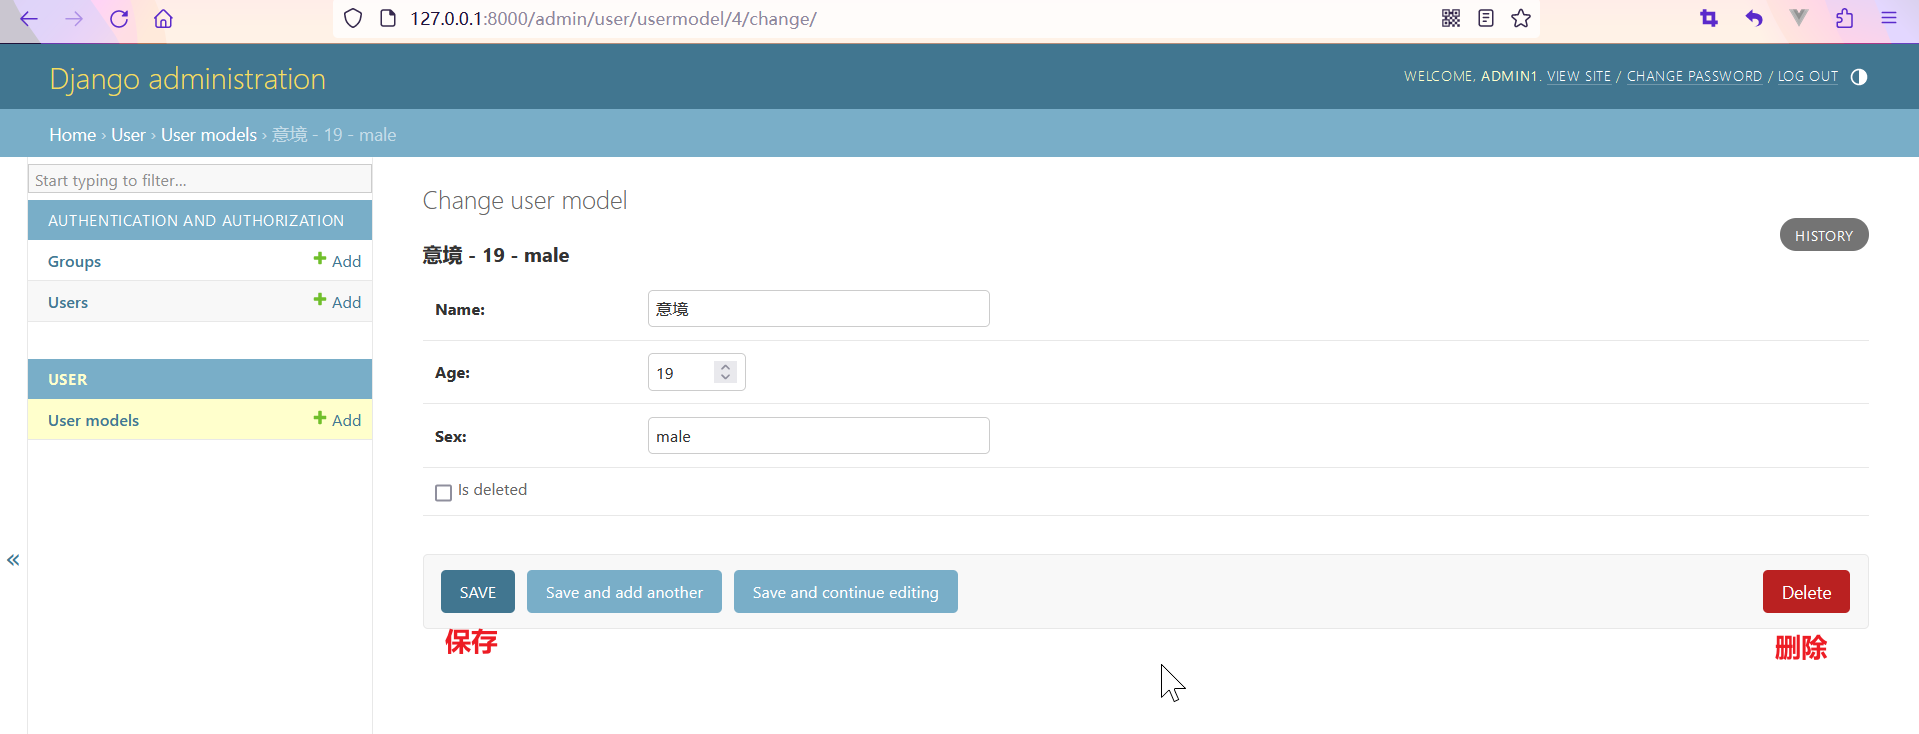The height and width of the screenshot is (734, 1919).
Task: Open the CHANGE PASSWORD link
Action: pos(1694,76)
